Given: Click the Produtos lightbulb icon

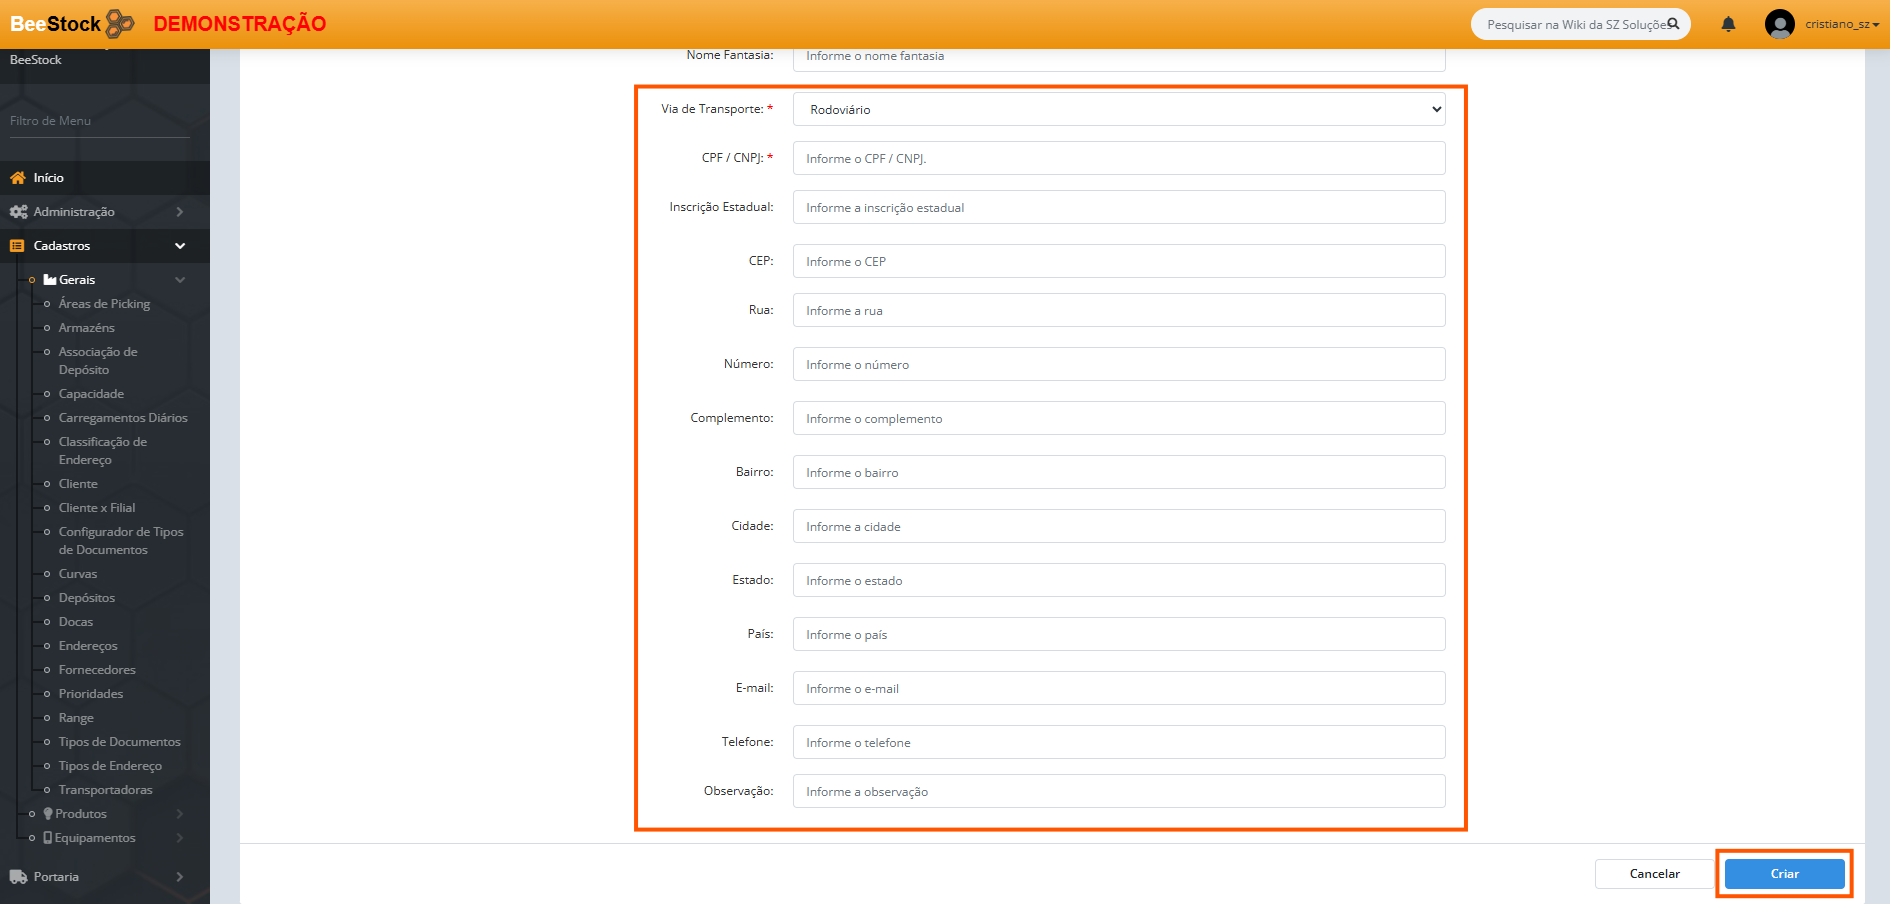Looking at the screenshot, I should click(48, 814).
